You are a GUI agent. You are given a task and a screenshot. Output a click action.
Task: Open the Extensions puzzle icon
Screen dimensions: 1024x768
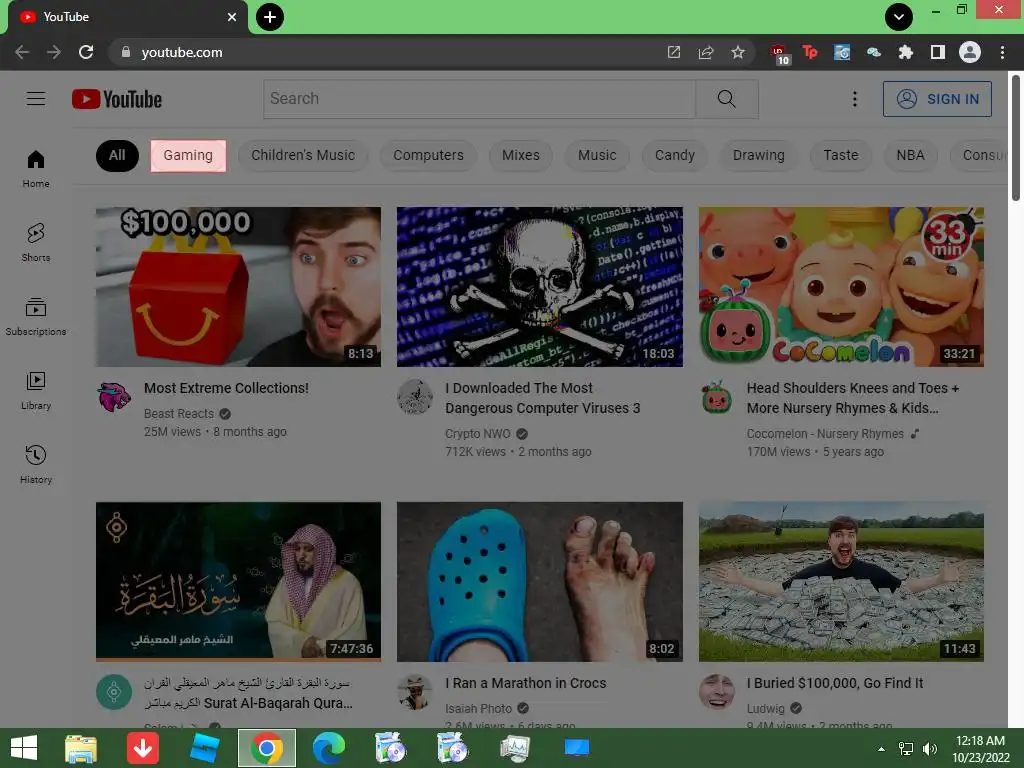pyautogui.click(x=906, y=52)
